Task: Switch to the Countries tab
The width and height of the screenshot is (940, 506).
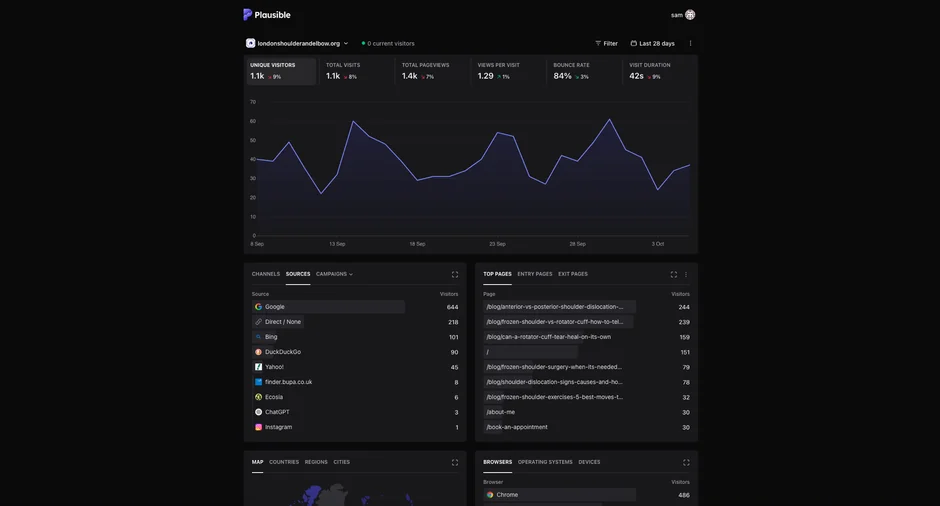Action: click(284, 462)
